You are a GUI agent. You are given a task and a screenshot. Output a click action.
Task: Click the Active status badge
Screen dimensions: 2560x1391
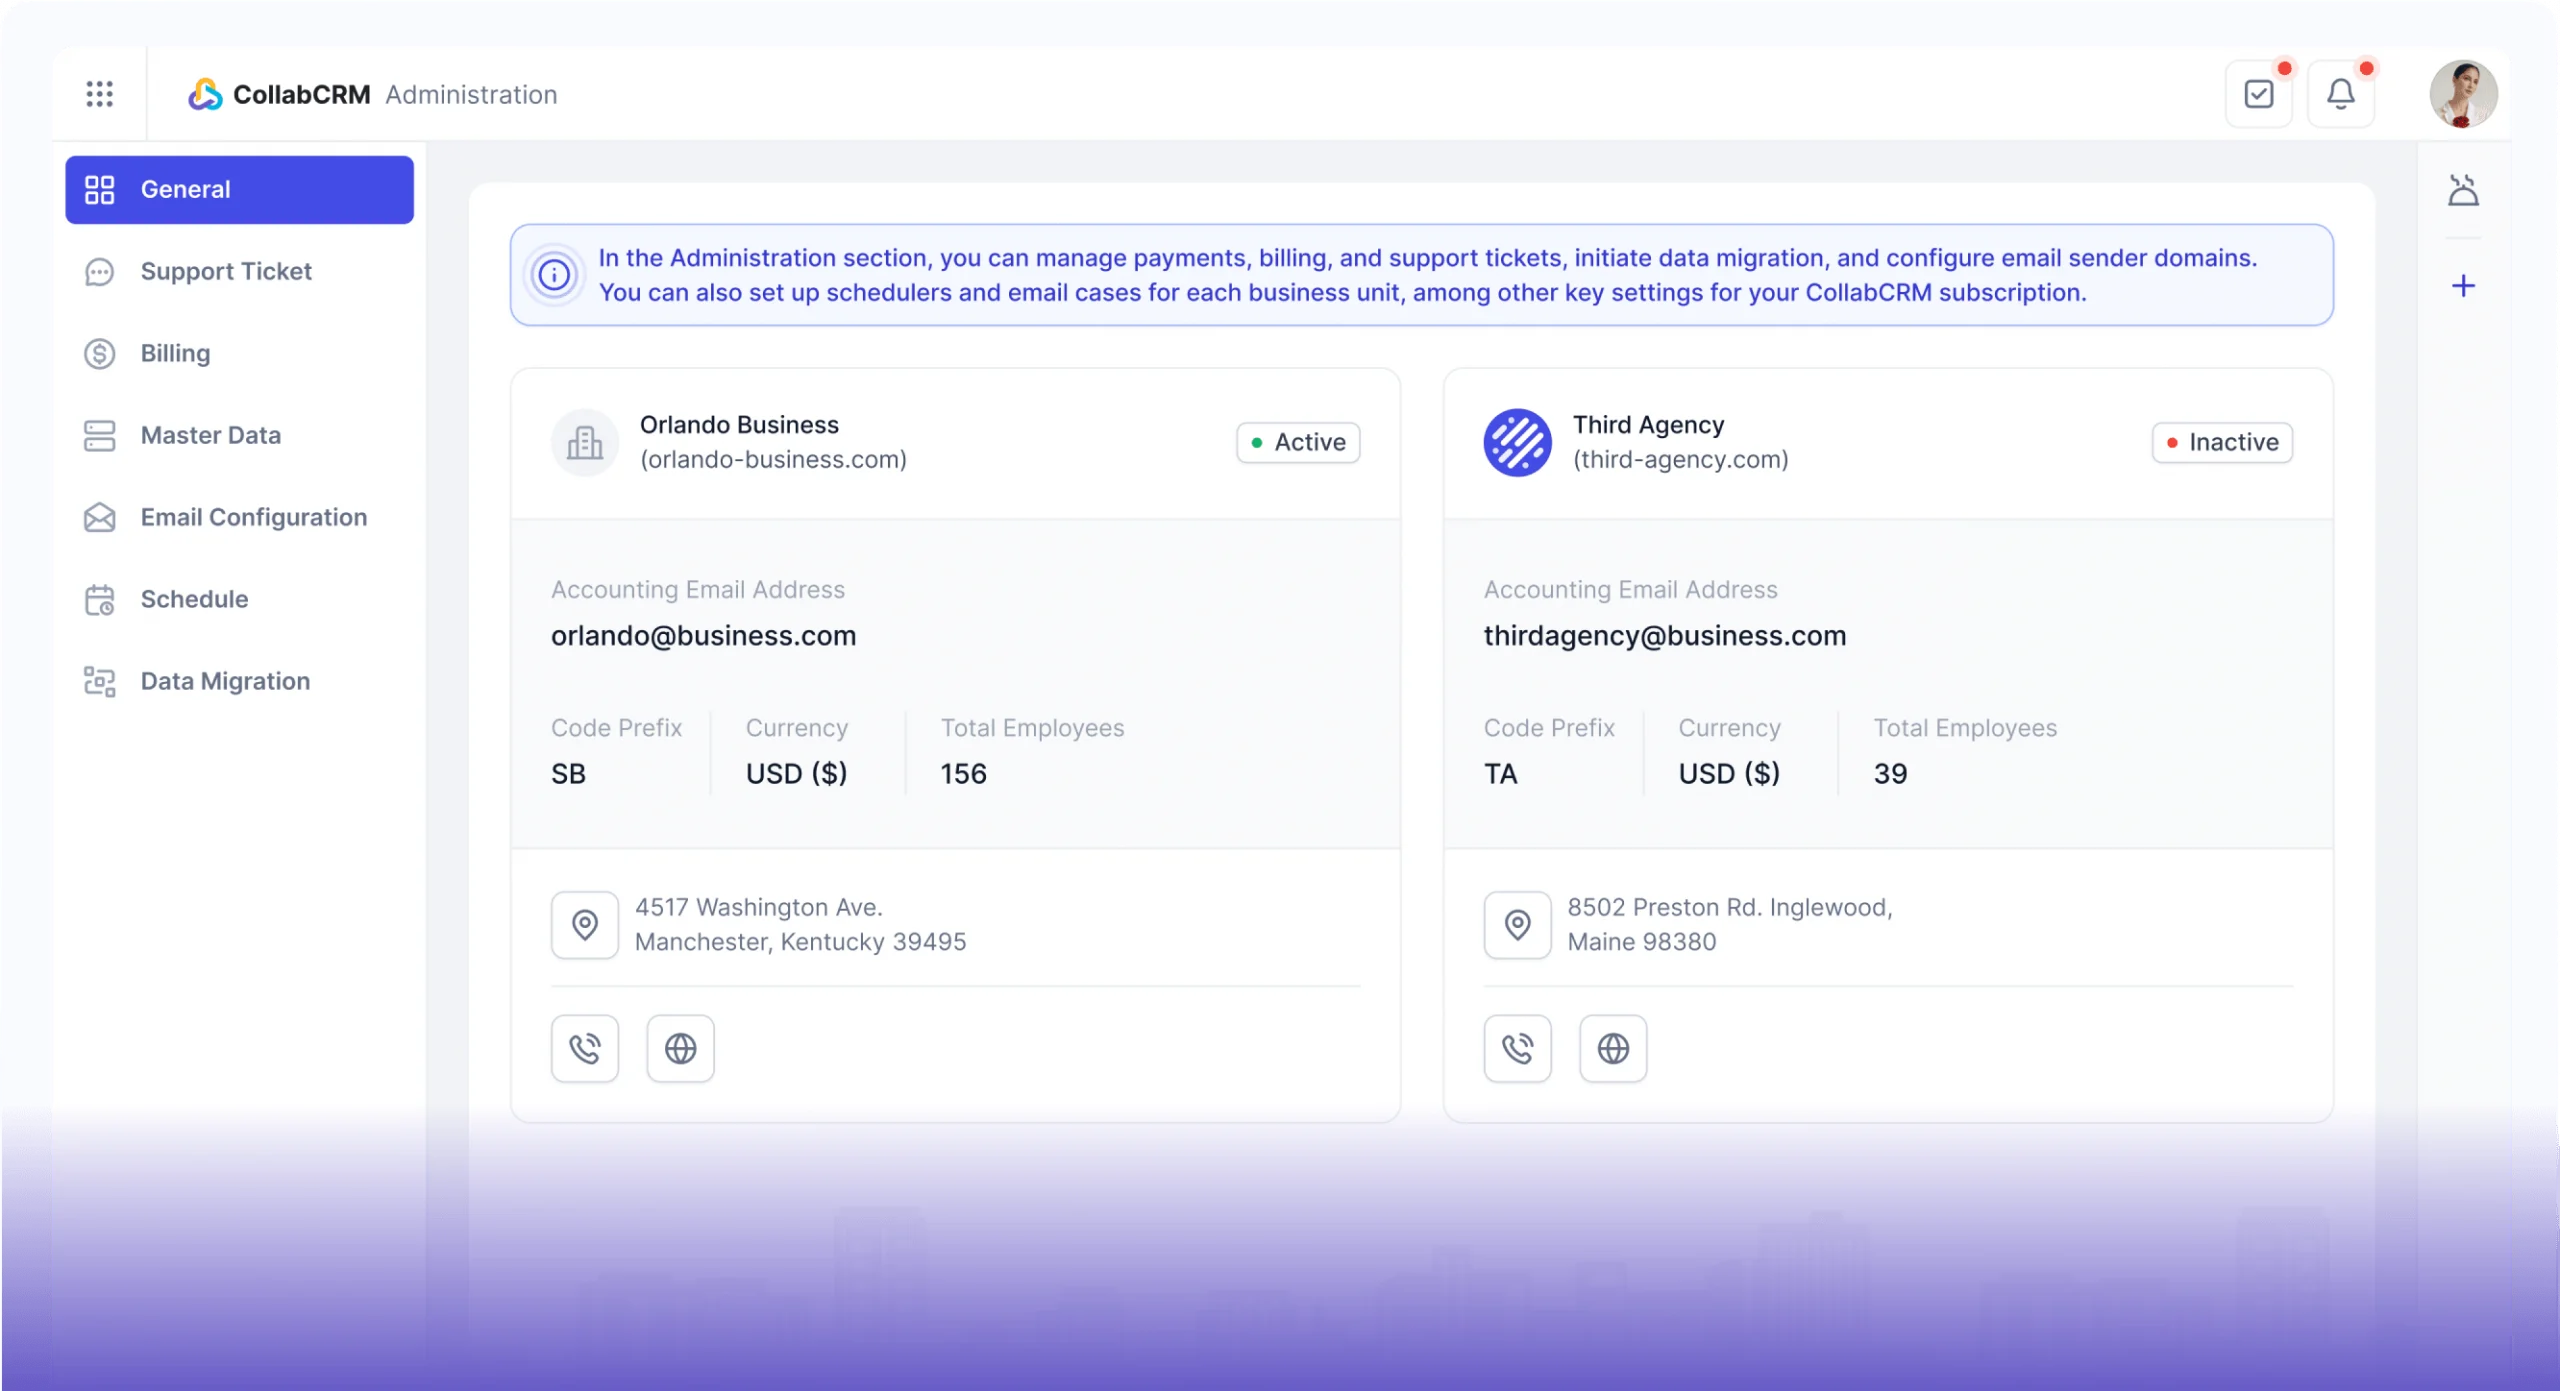[x=1298, y=442]
